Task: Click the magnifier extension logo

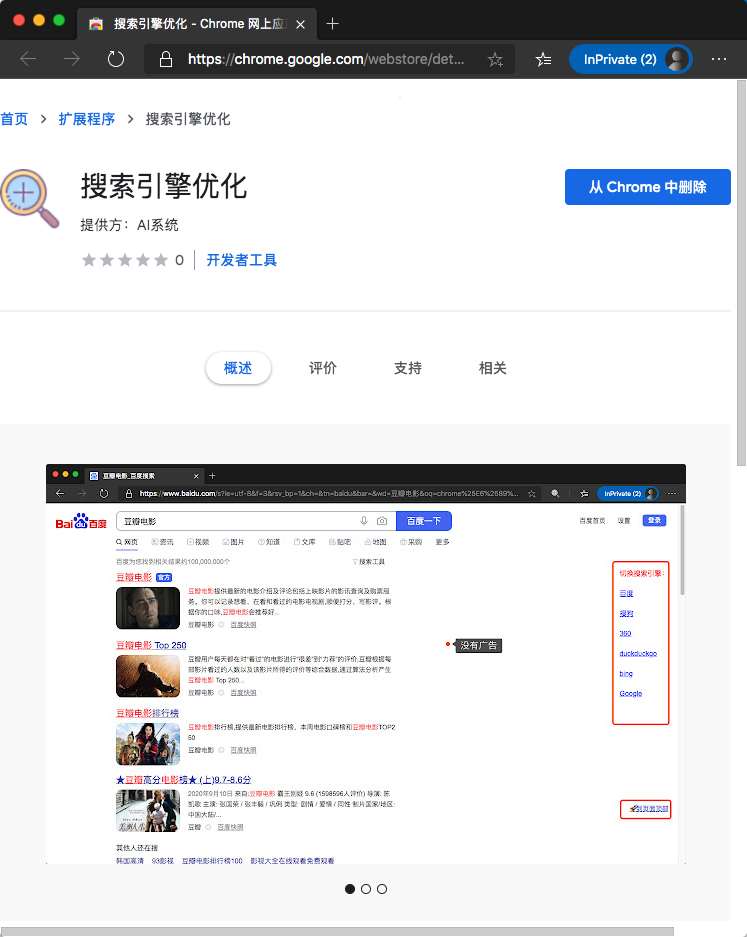Action: coord(30,199)
